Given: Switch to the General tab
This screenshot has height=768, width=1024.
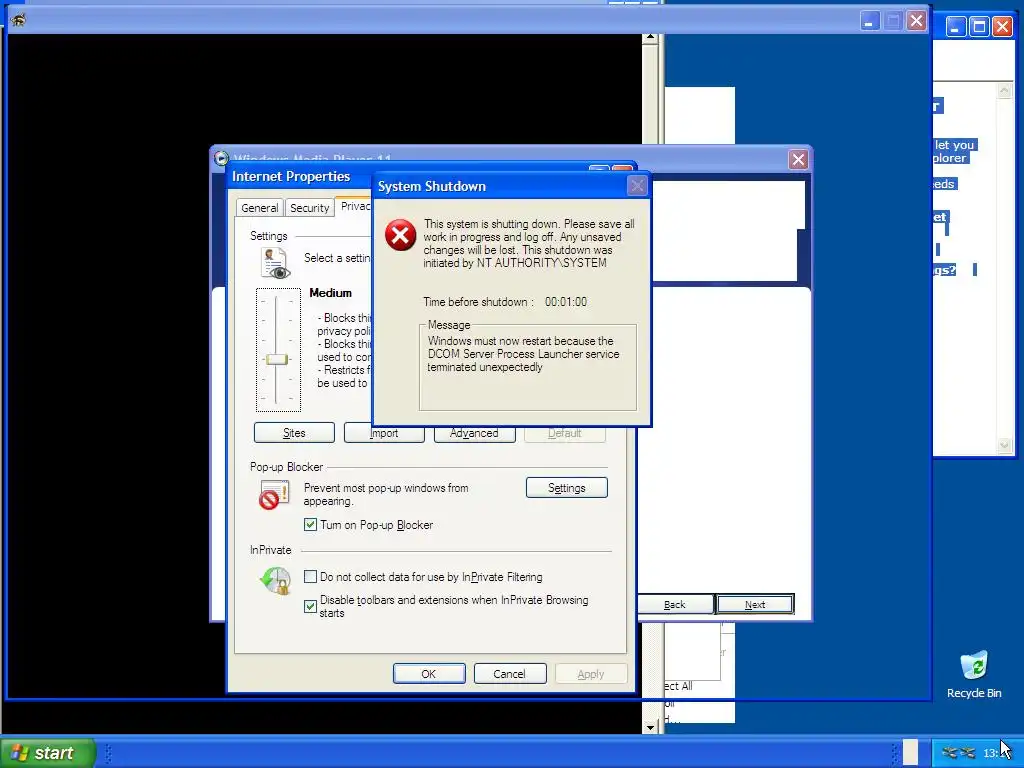Looking at the screenshot, I should tap(259, 208).
